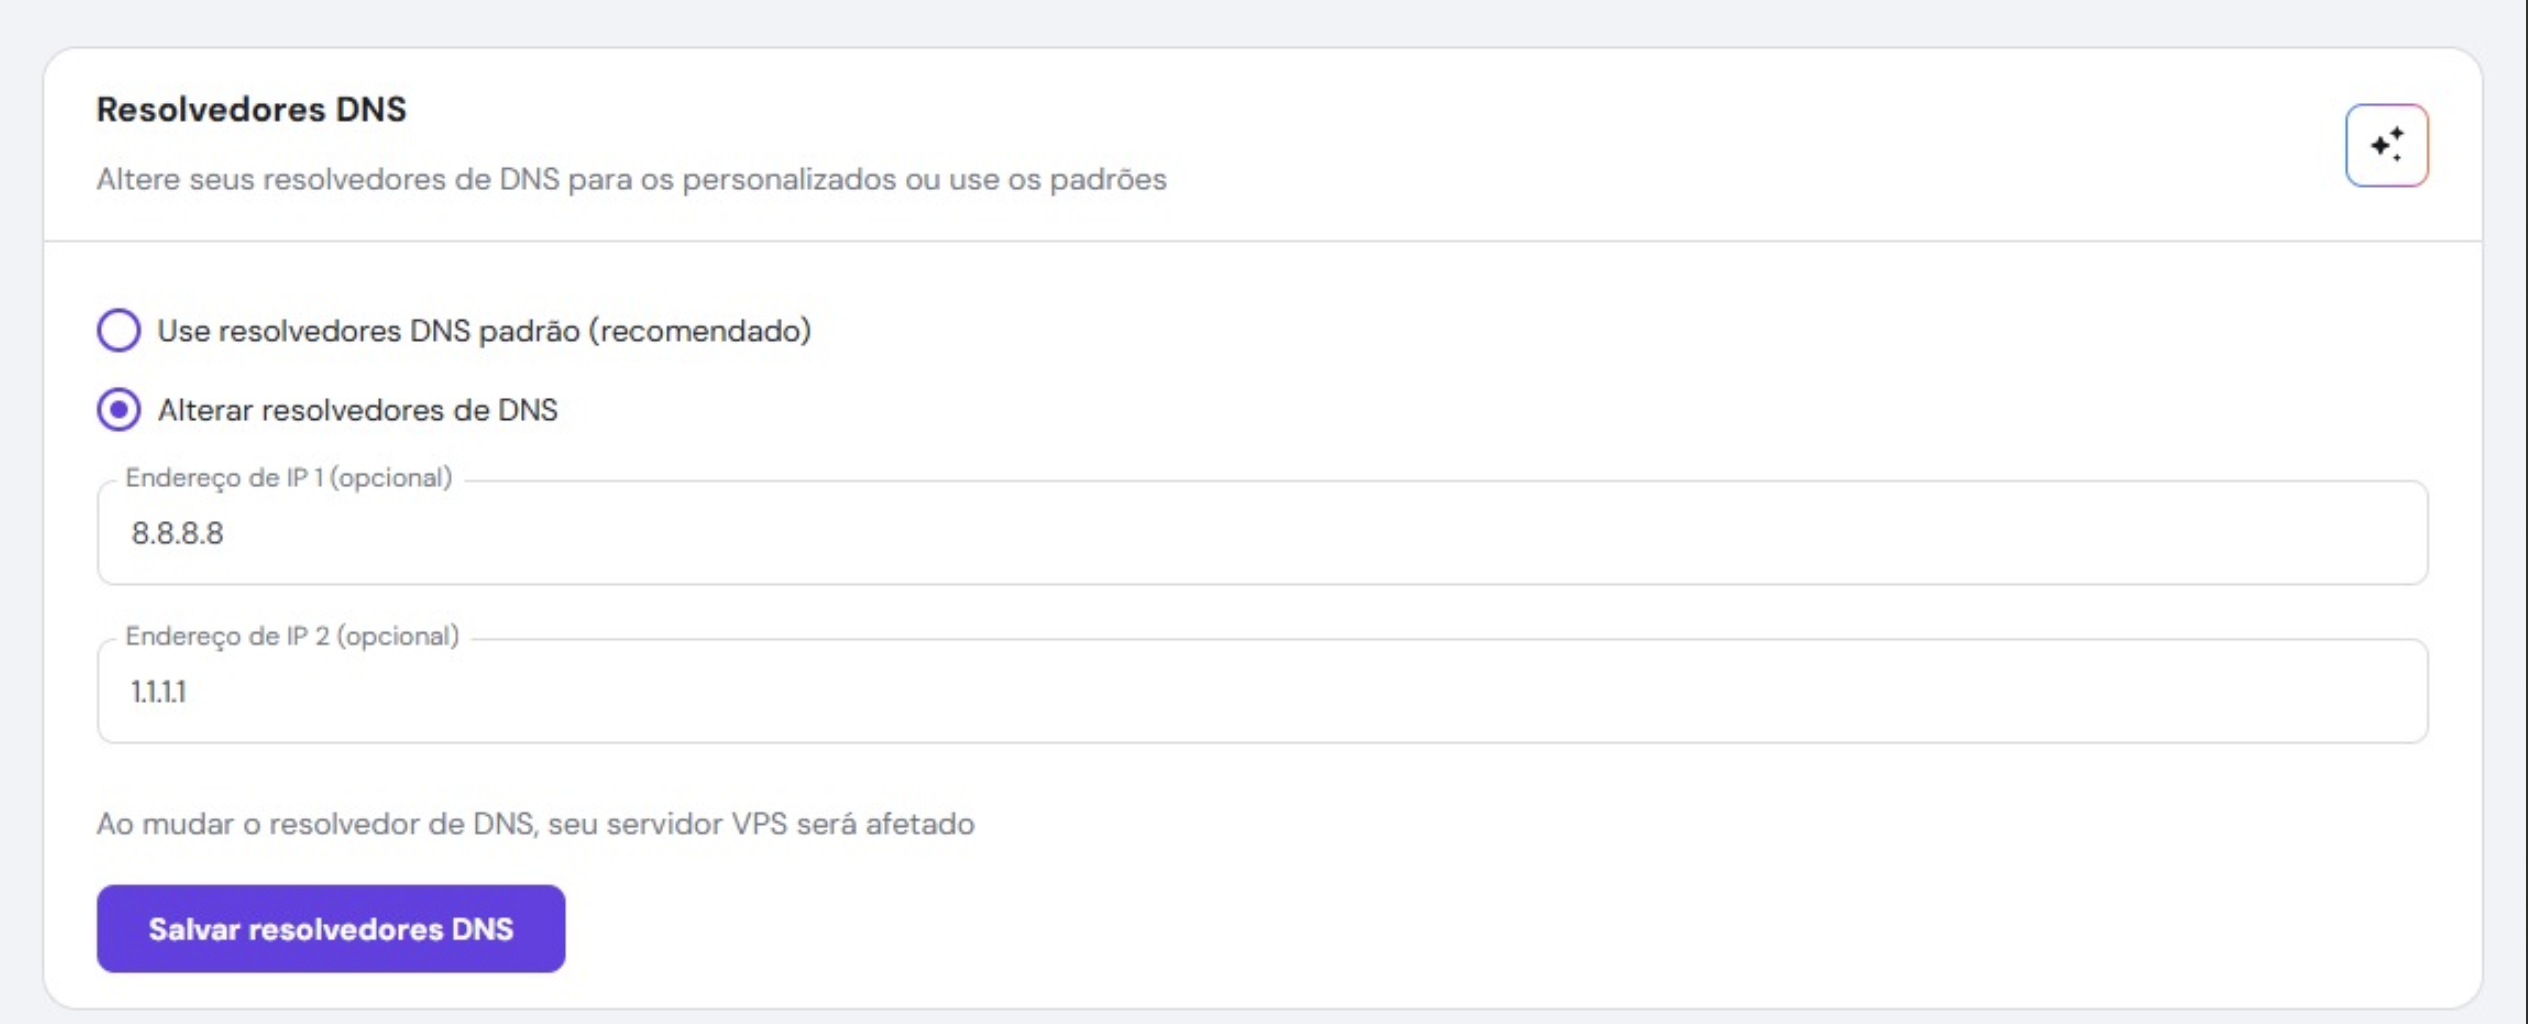Click the 'Endereço de IP 1 (opcional)' label
This screenshot has width=2528, height=1024.
[288, 478]
